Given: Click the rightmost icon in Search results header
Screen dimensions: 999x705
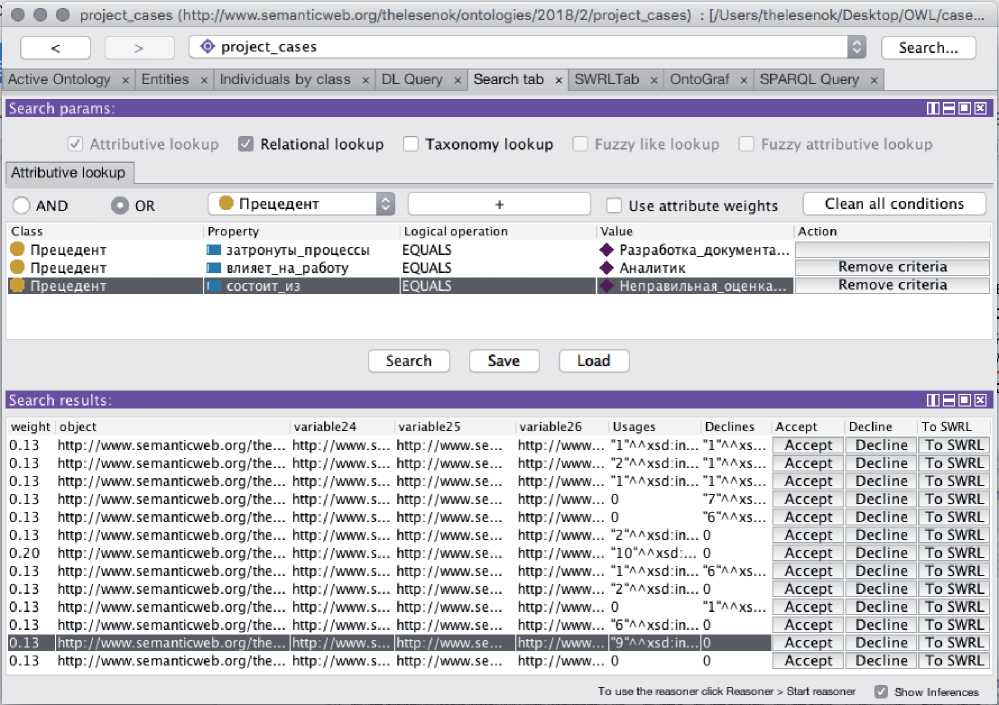Looking at the screenshot, I should click(980, 400).
